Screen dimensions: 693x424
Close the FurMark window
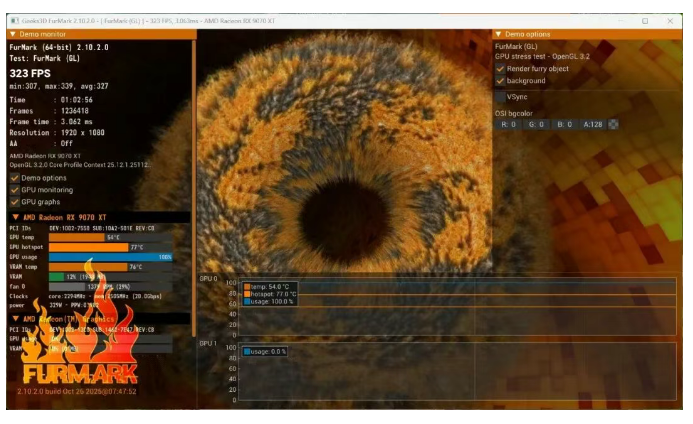[671, 21]
